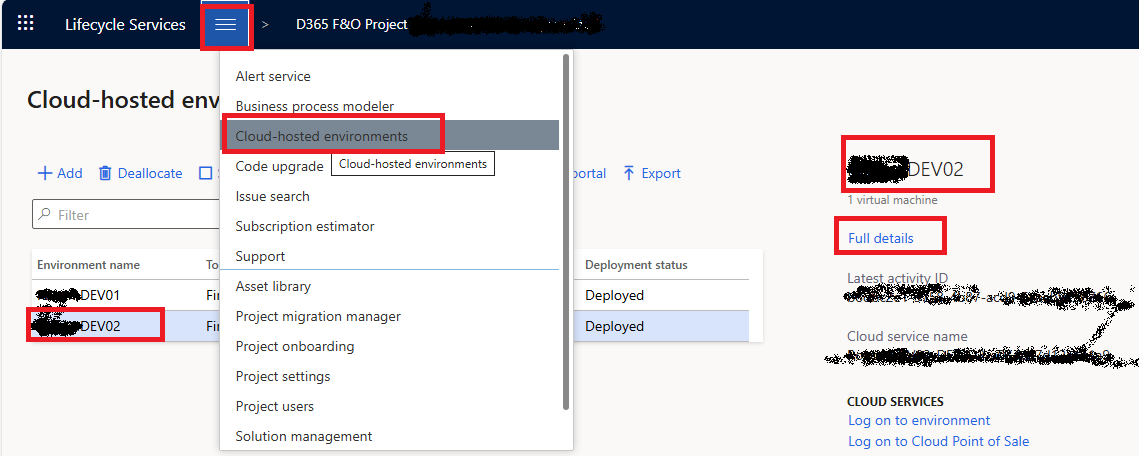The height and width of the screenshot is (456, 1139).
Task: Click the Deallocate trash icon
Action: 105,174
